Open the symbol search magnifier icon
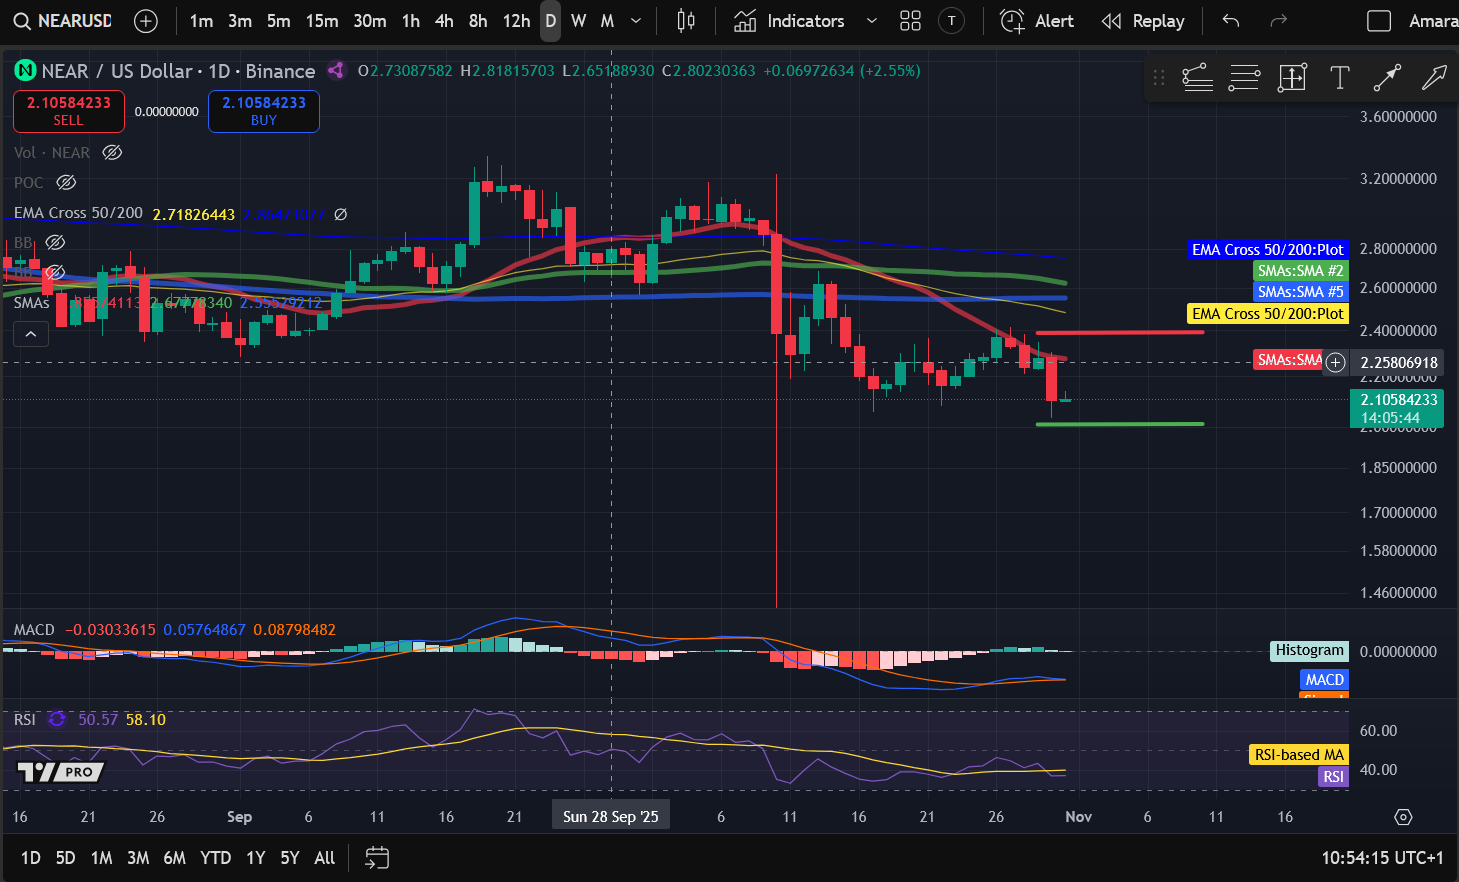This screenshot has width=1459, height=882. (20, 20)
